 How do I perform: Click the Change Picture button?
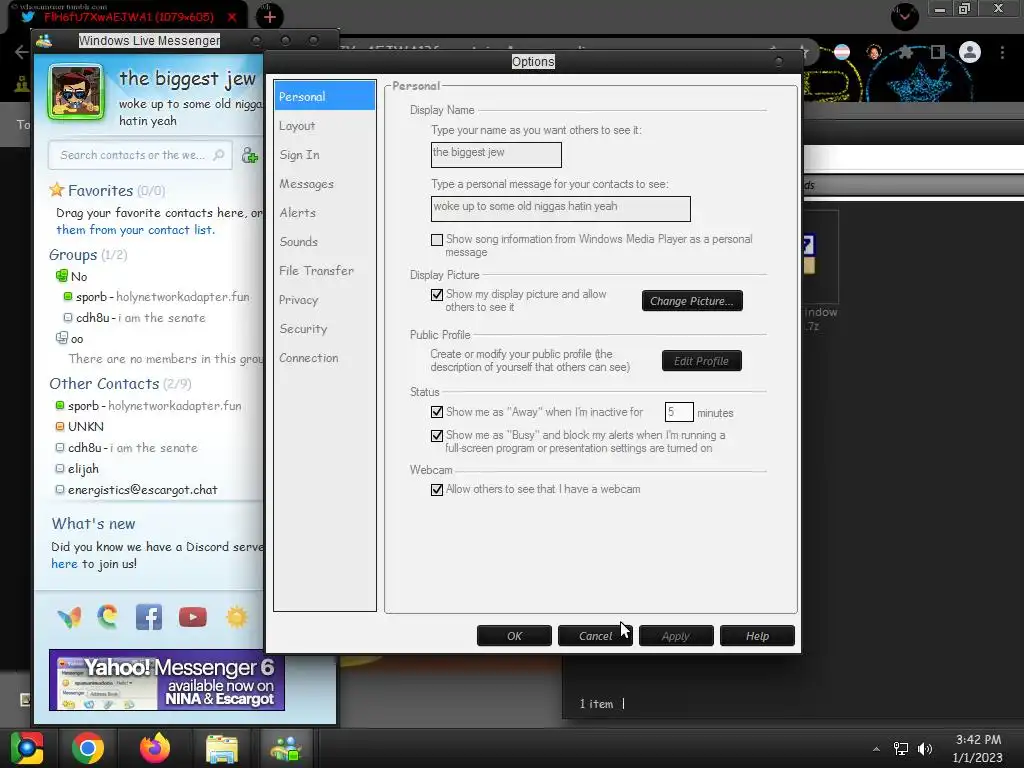point(692,301)
